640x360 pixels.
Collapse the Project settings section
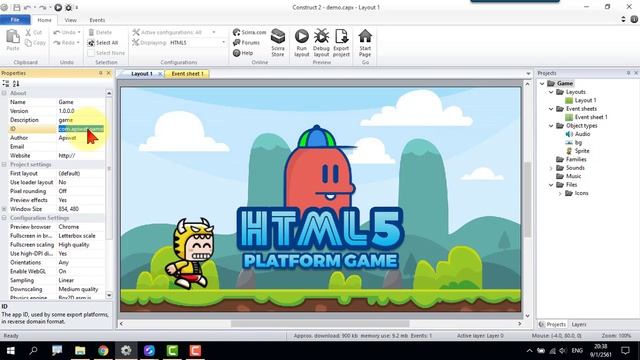point(4,164)
